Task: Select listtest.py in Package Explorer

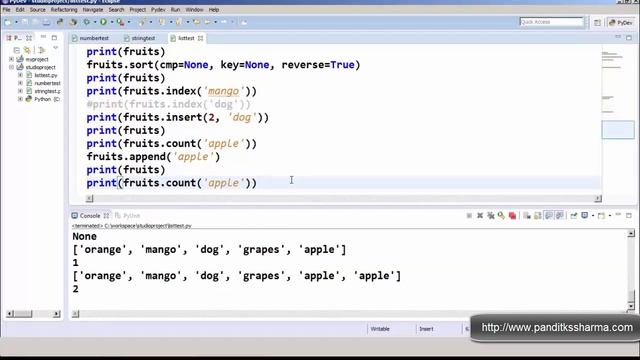Action: 45,75
